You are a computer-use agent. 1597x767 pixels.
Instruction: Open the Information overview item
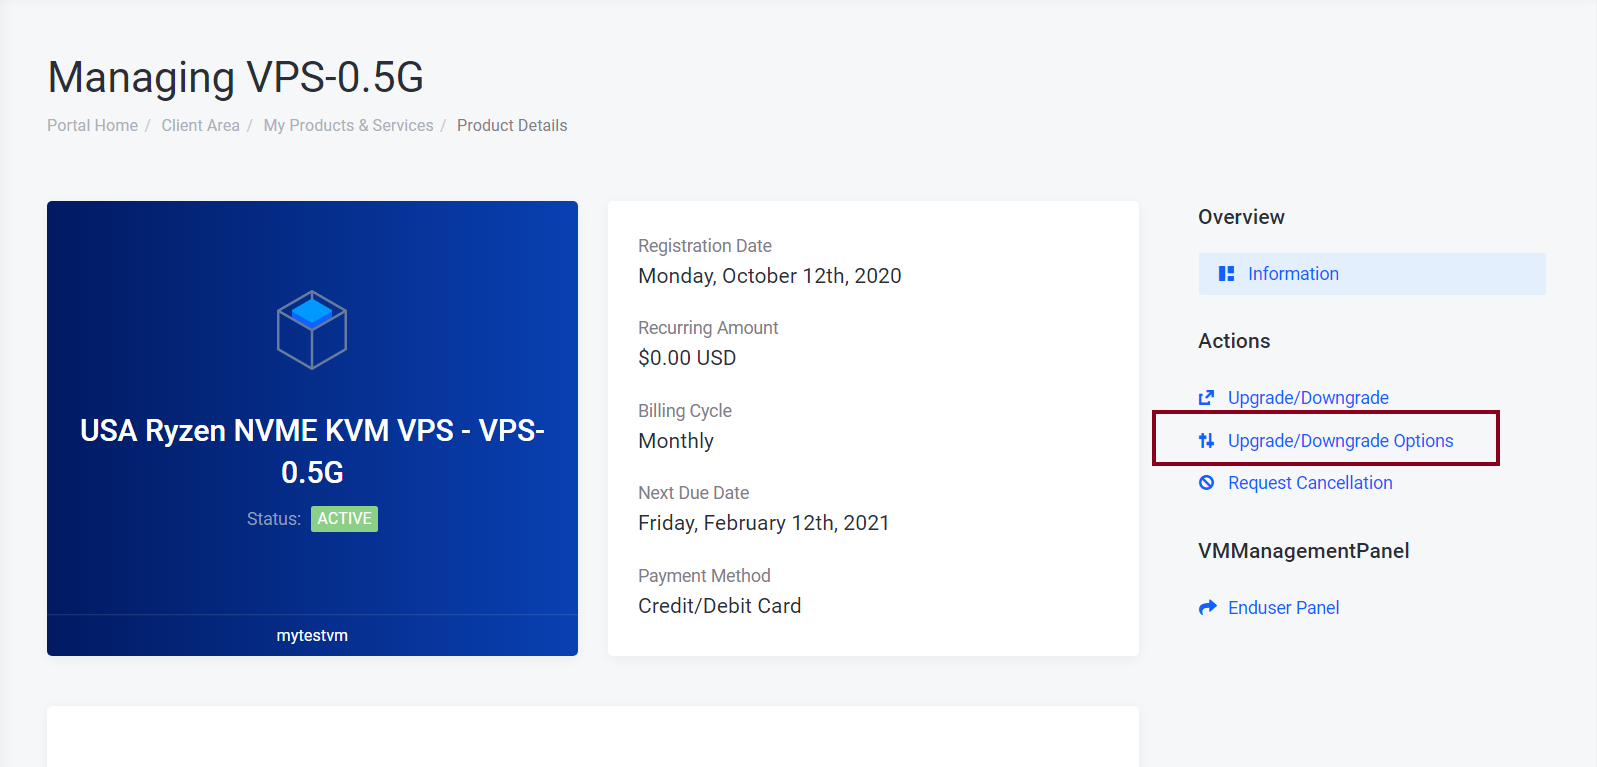pos(1372,274)
